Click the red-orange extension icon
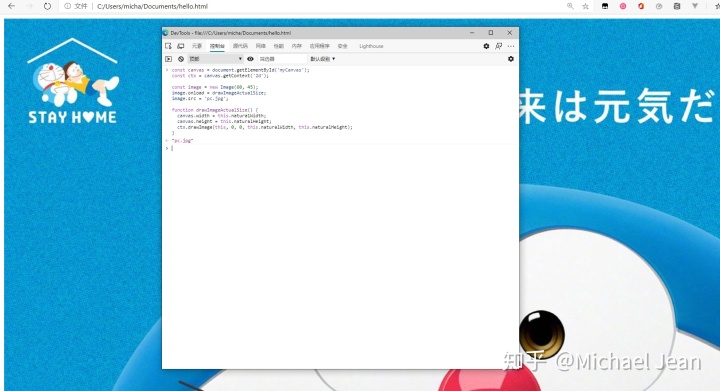720x391 pixels. (x=641, y=6)
